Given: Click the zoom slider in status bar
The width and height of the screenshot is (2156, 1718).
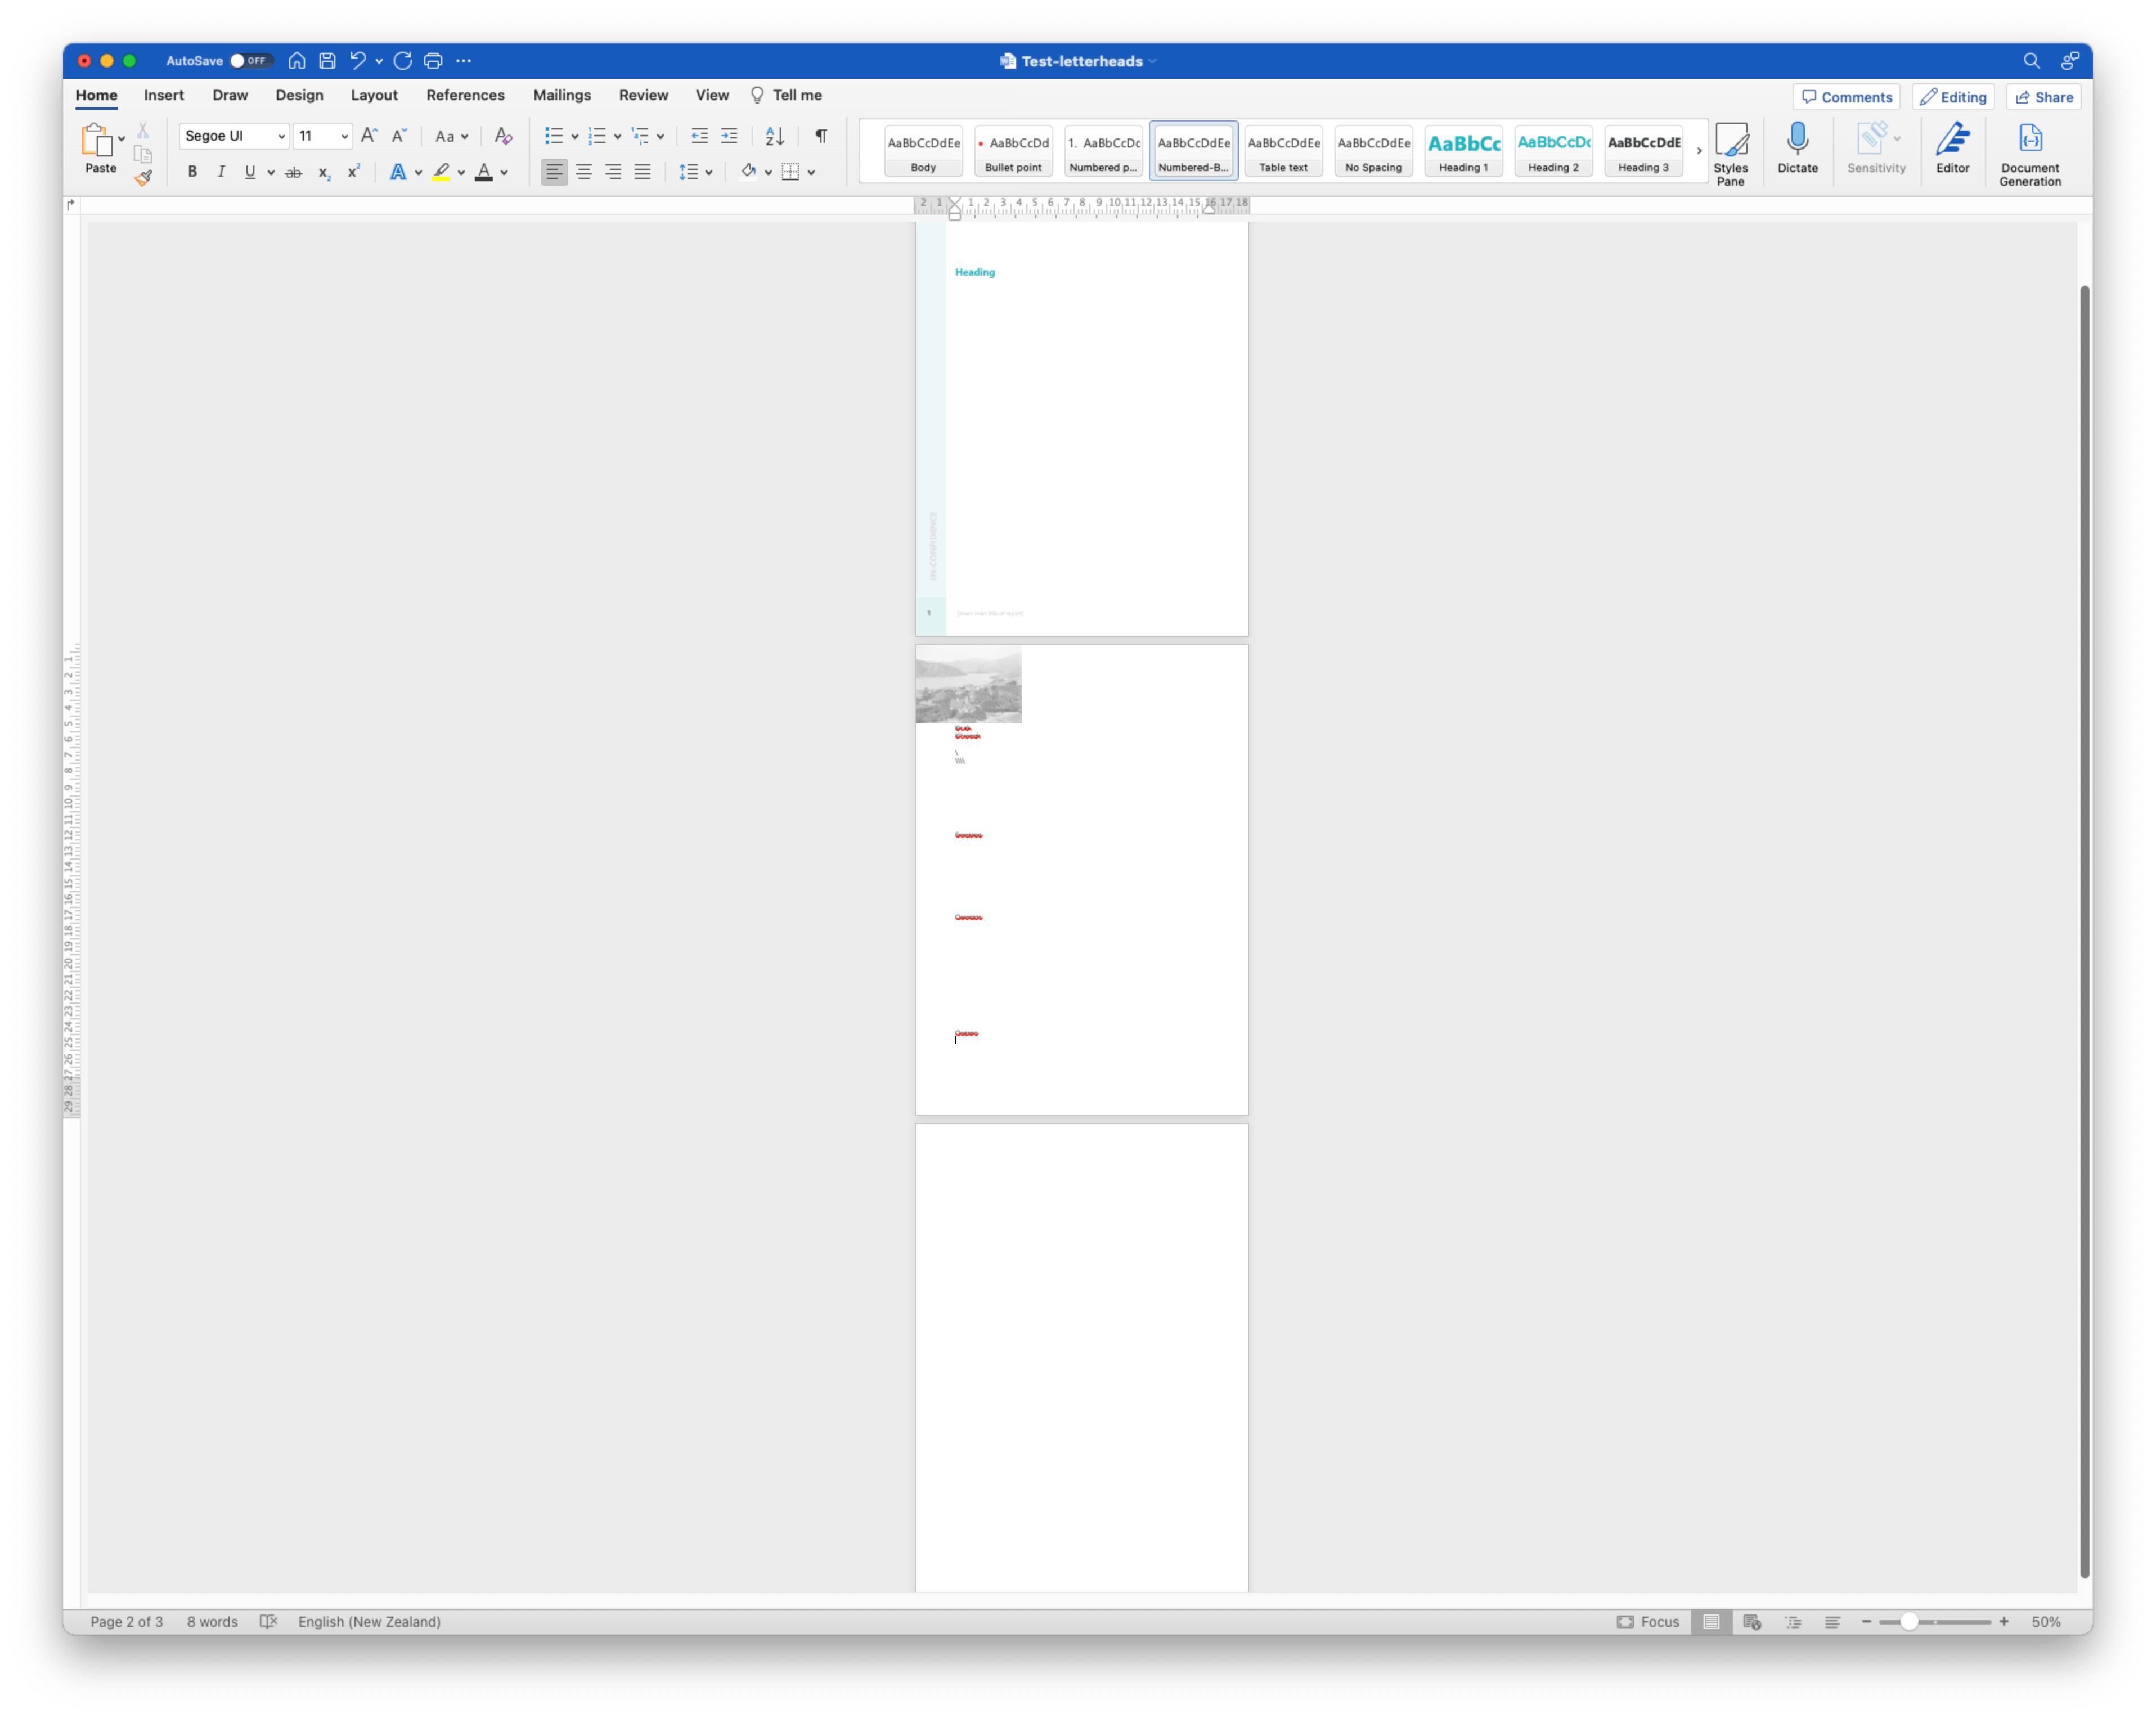Looking at the screenshot, I should (1908, 1622).
